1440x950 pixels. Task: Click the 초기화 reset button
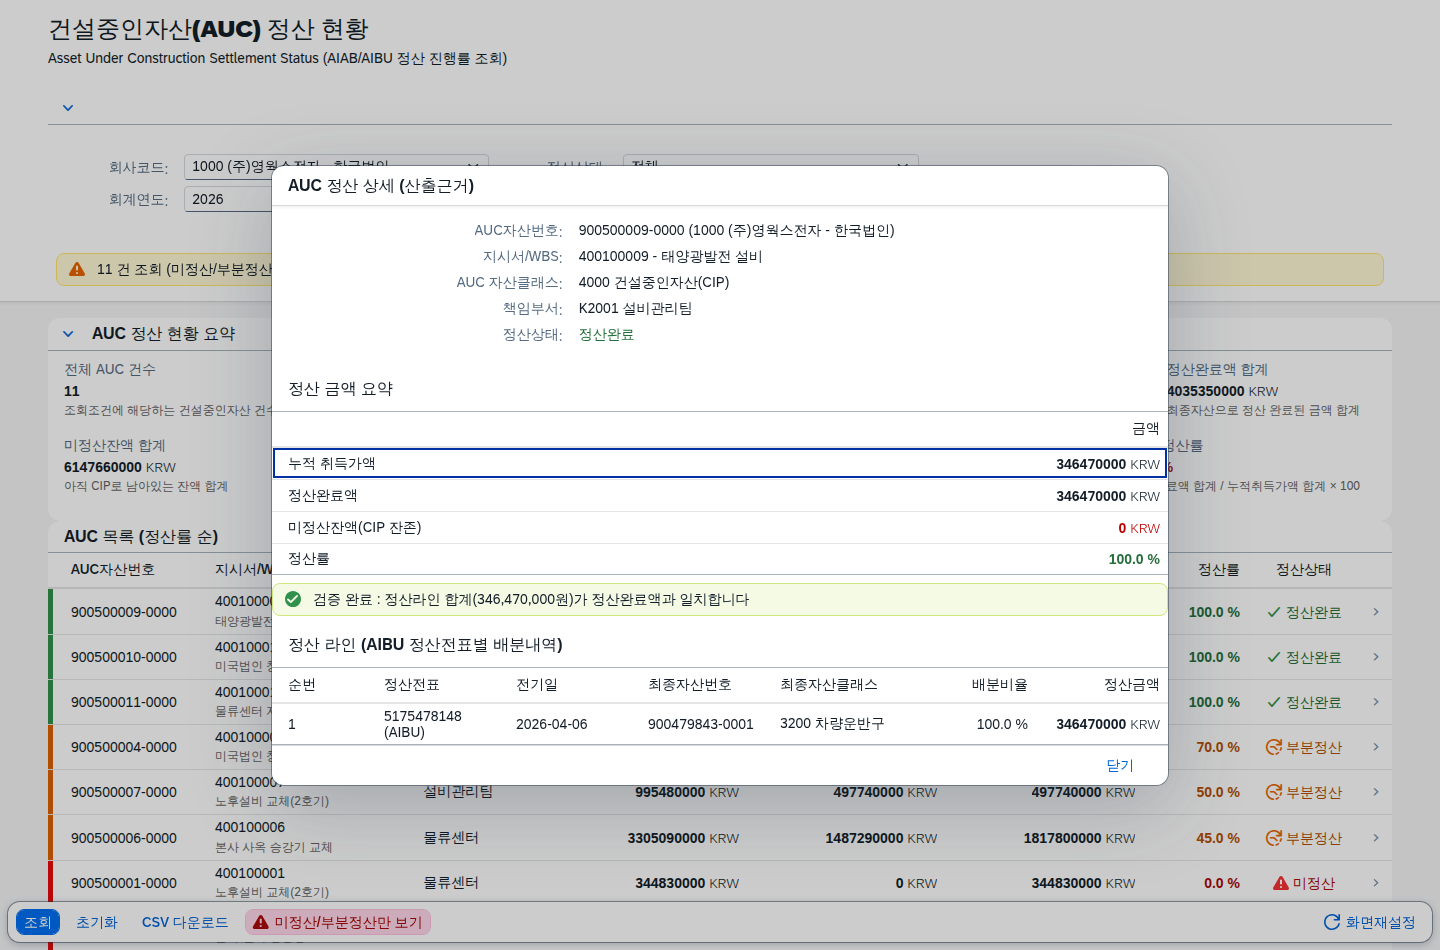point(97,922)
